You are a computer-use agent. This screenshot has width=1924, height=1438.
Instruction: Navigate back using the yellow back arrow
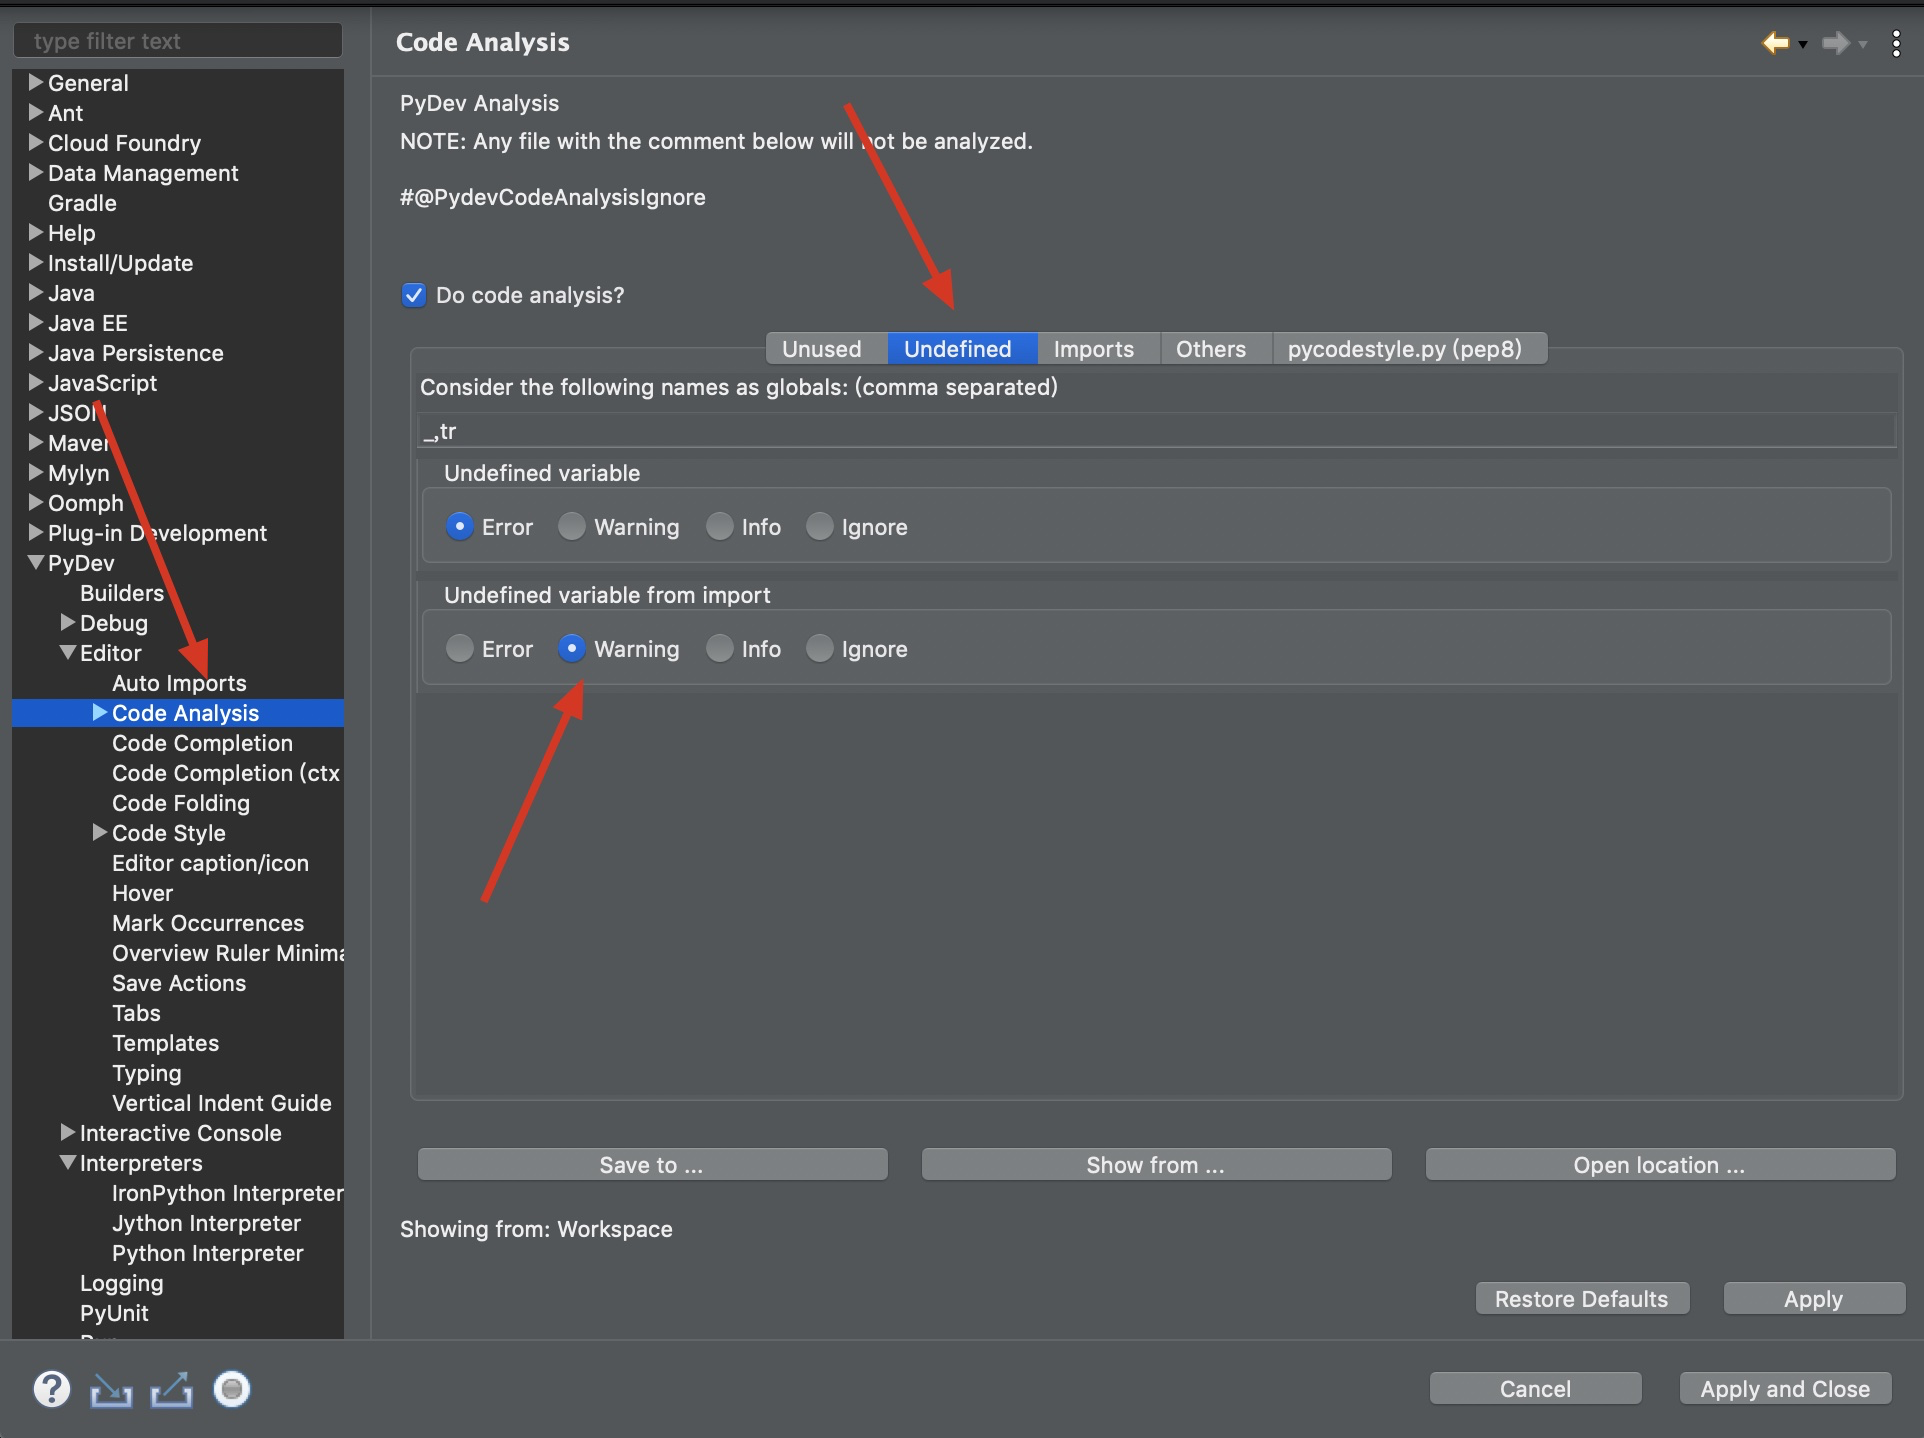click(x=1776, y=43)
